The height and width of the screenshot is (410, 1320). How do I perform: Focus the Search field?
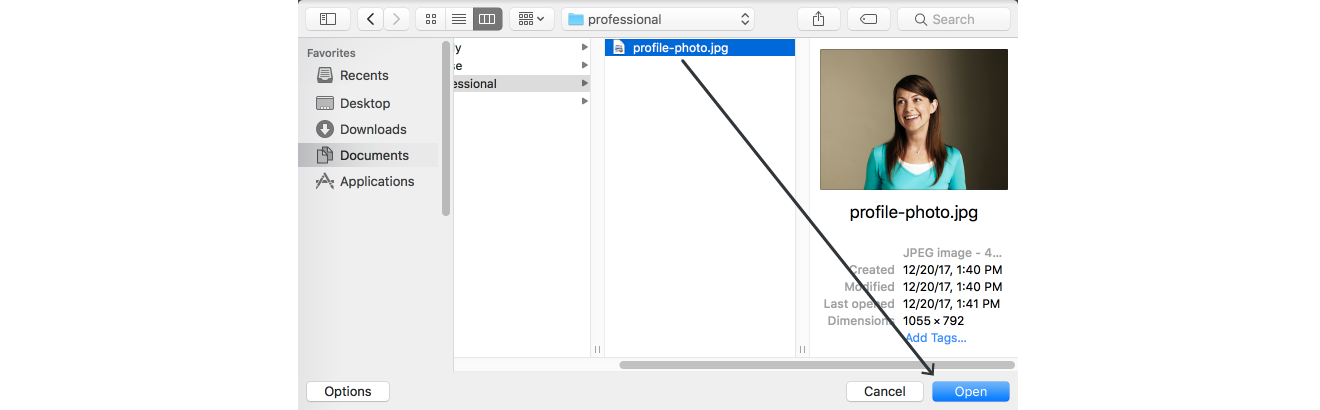[954, 19]
